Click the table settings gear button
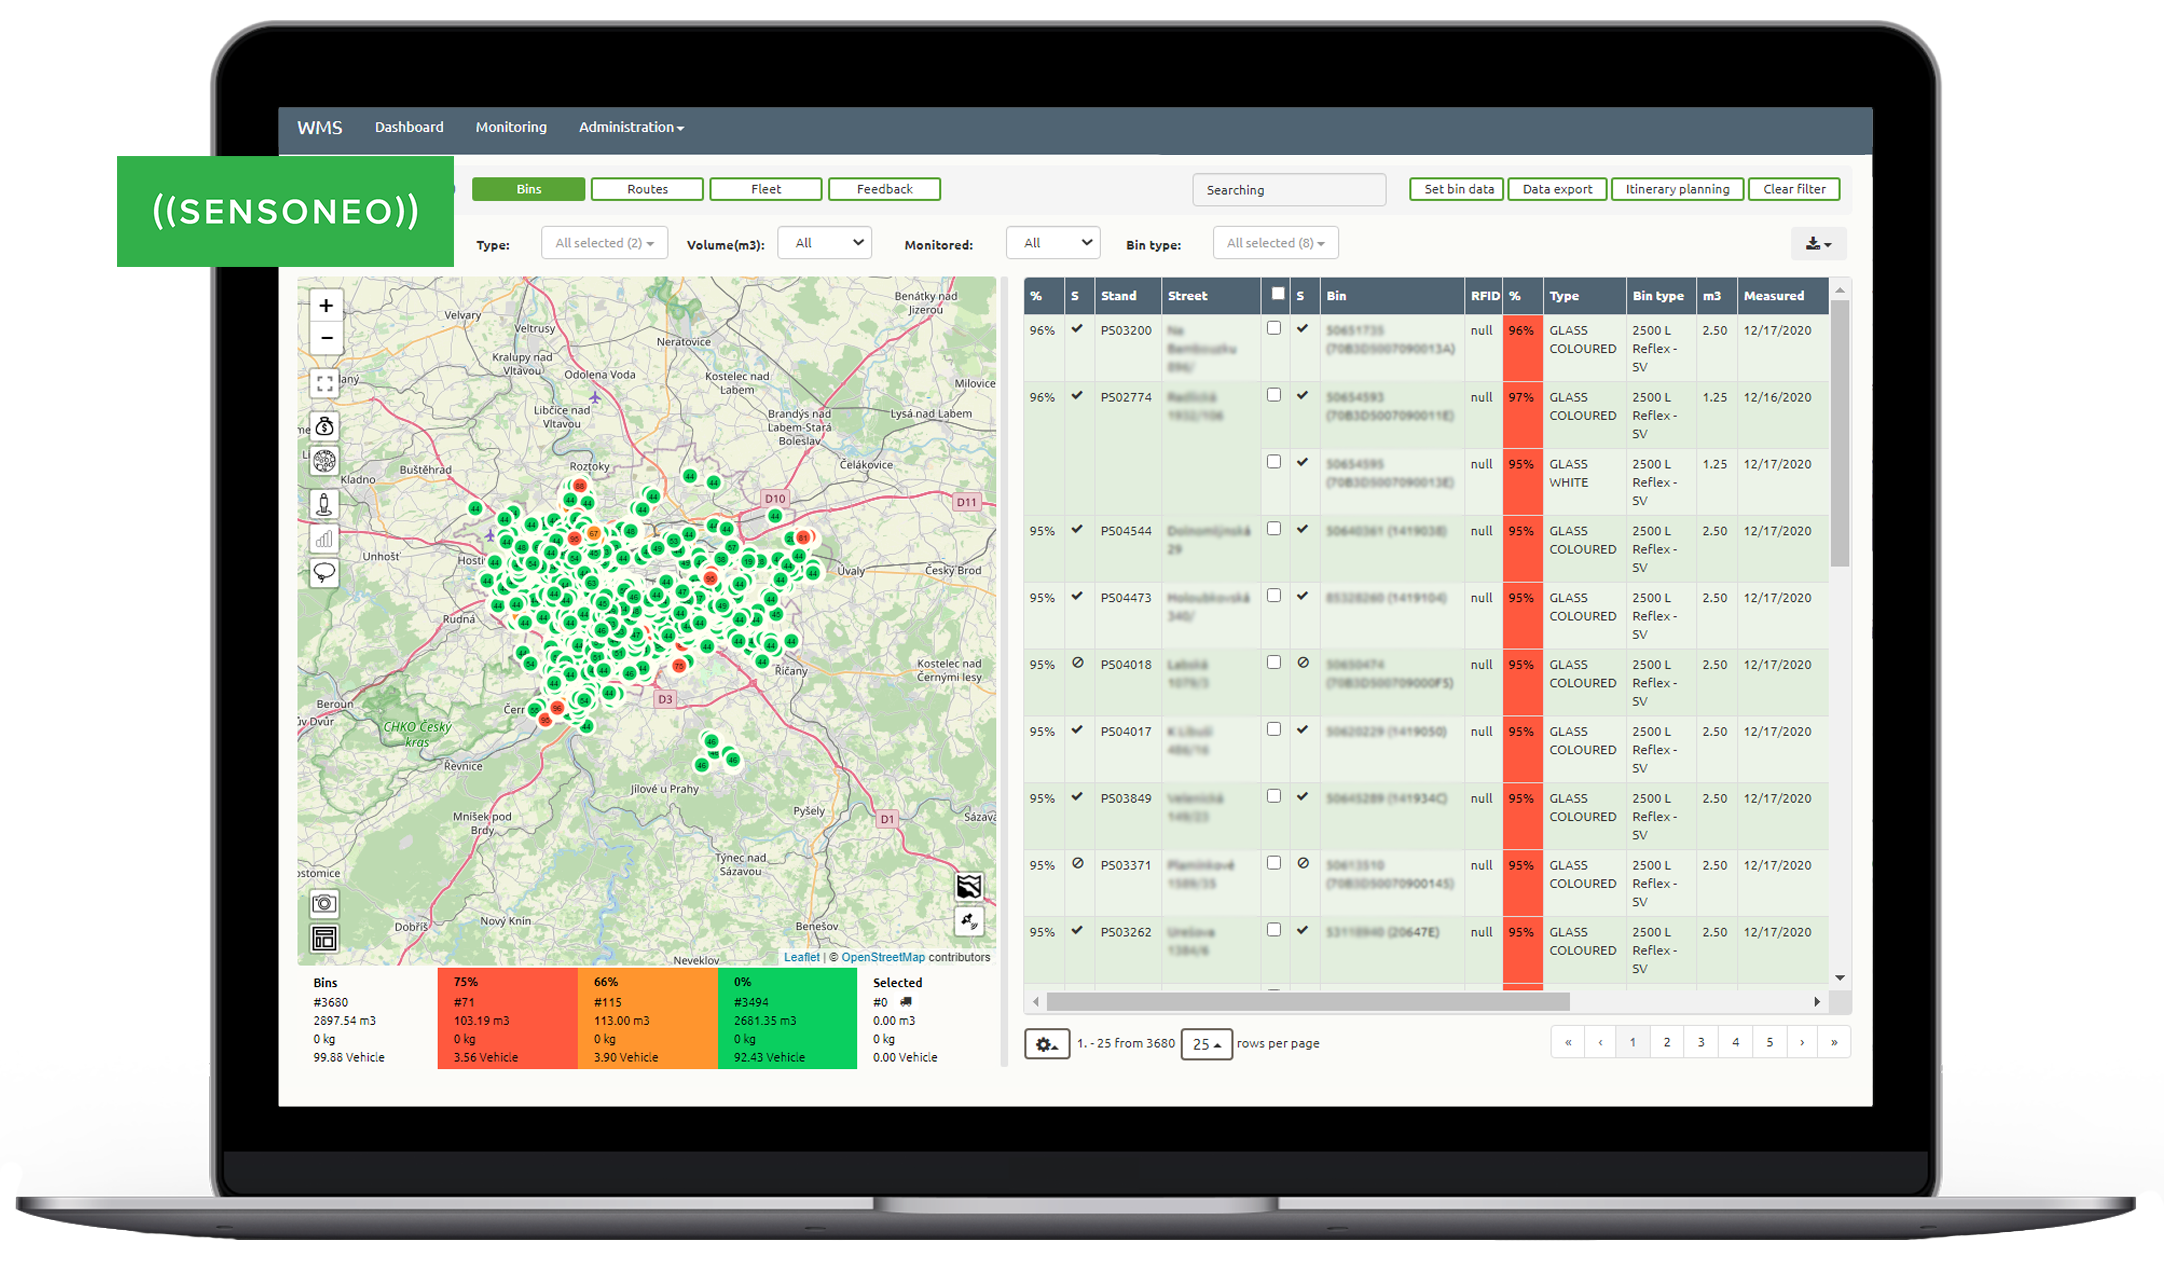 coord(1046,1044)
